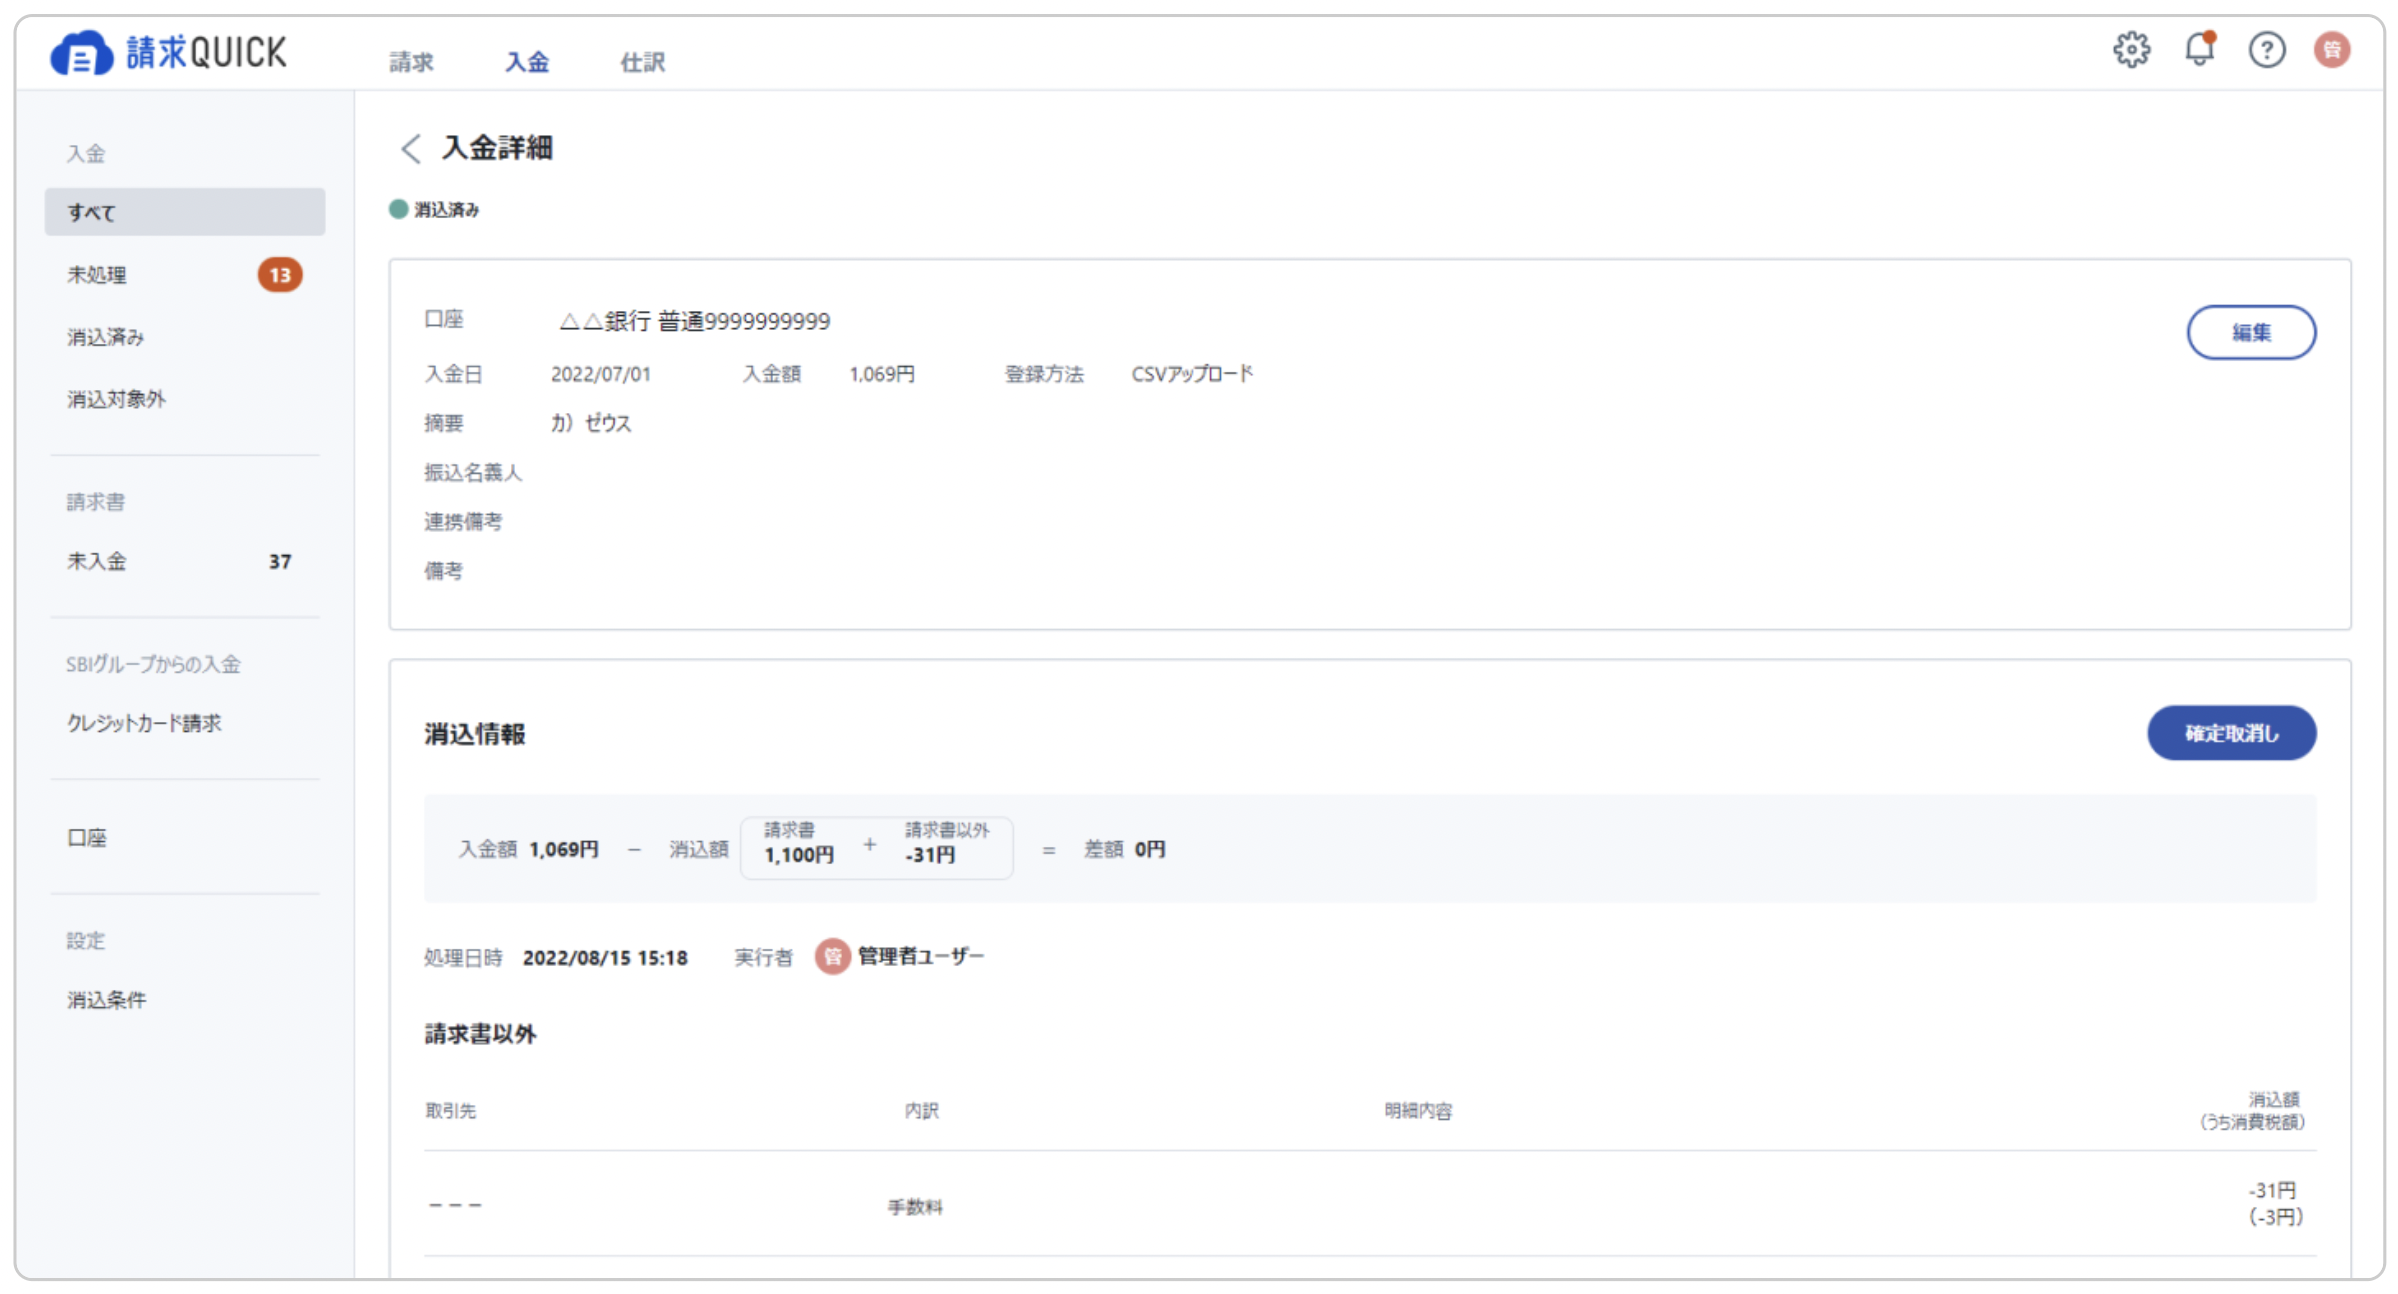Viewport: 2398px width, 1294px height.
Task: Open the settings gear icon
Action: click(2131, 49)
